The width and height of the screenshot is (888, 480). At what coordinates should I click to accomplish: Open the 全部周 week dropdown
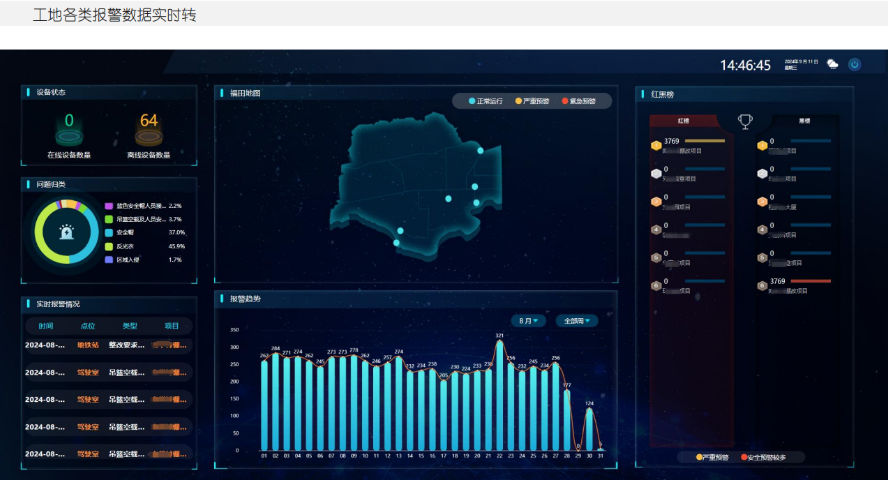(x=576, y=321)
